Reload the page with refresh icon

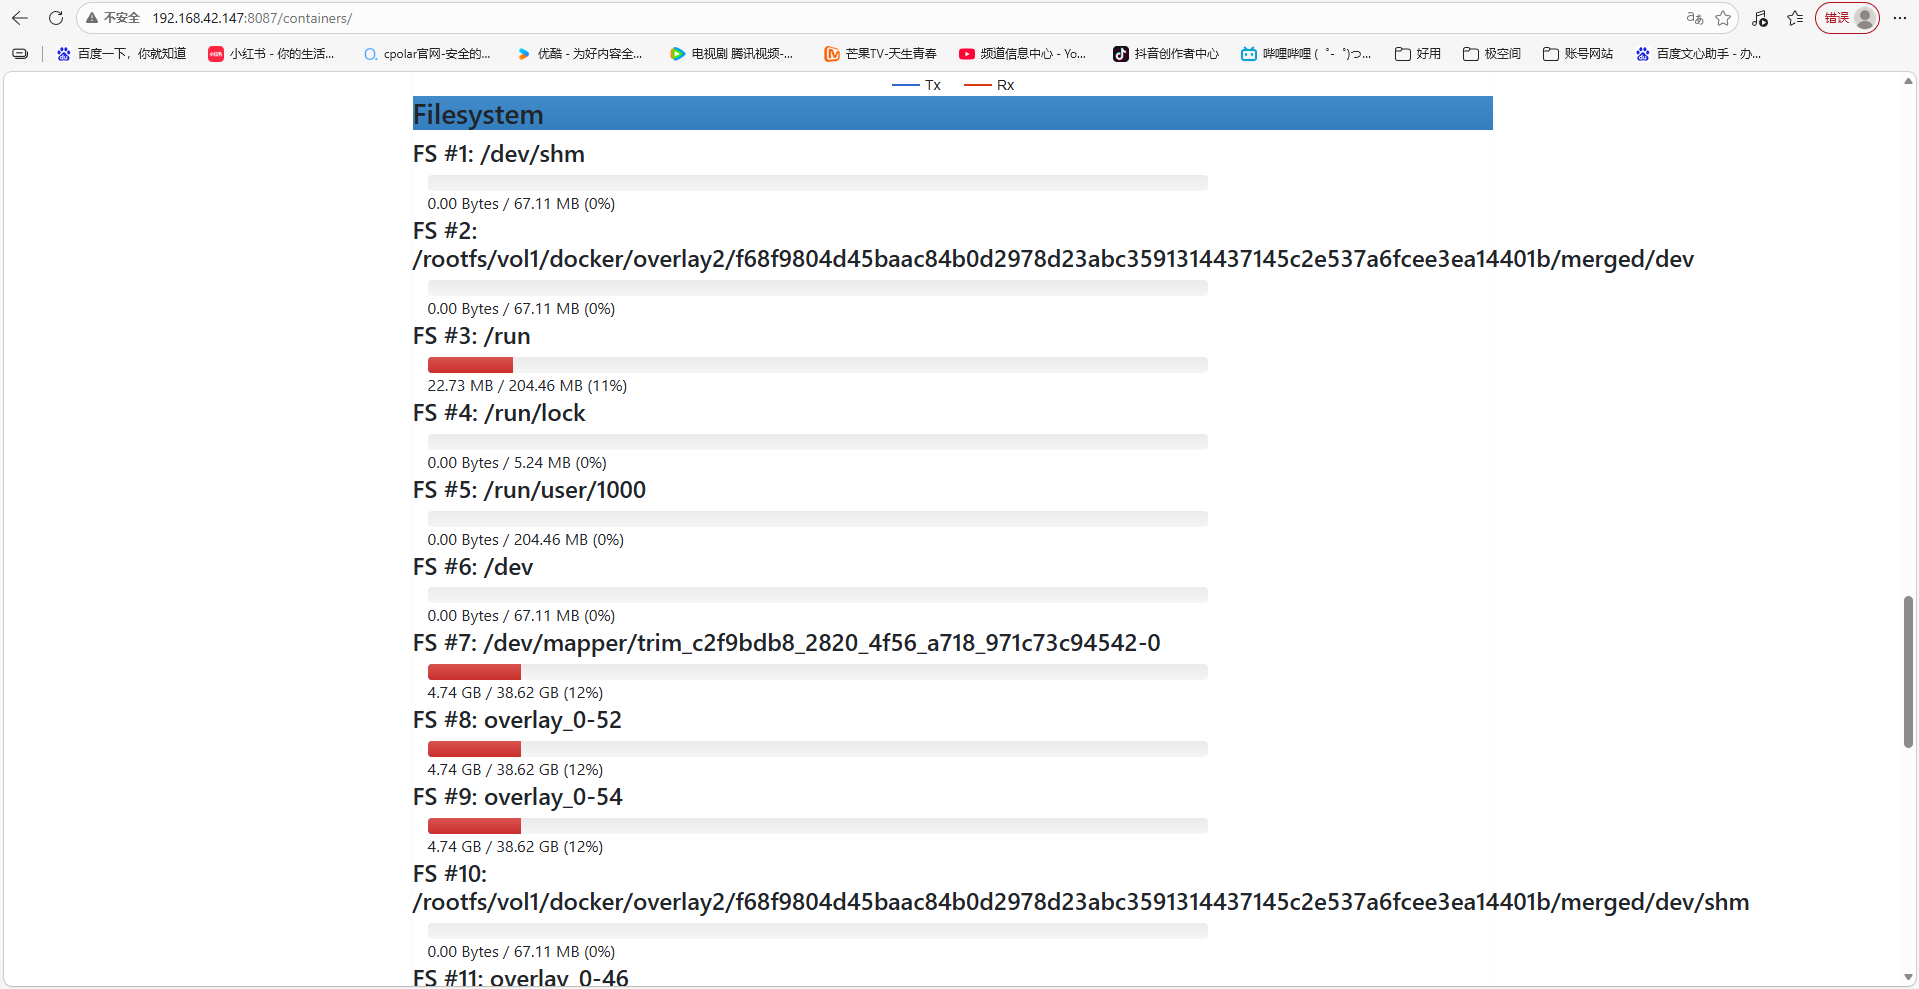[x=56, y=18]
